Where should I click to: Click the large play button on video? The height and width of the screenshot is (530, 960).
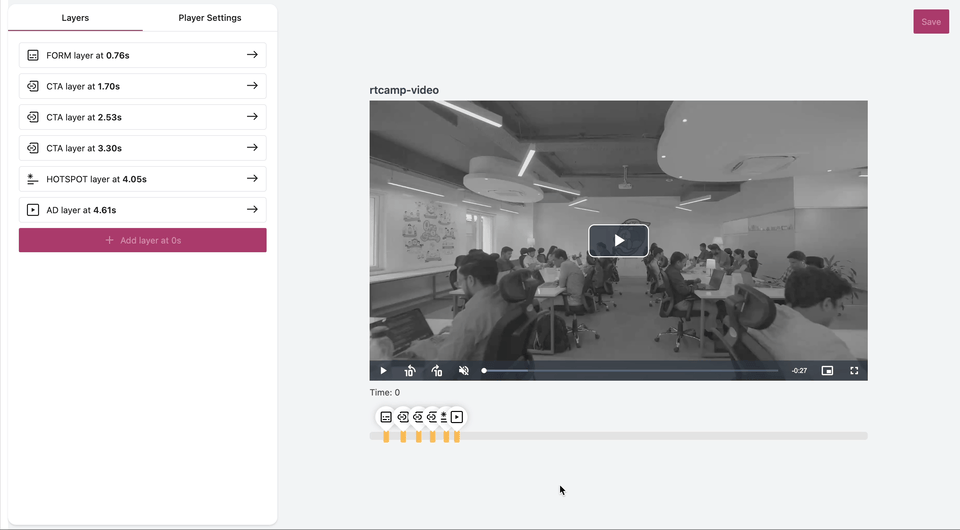pyautogui.click(x=618, y=241)
